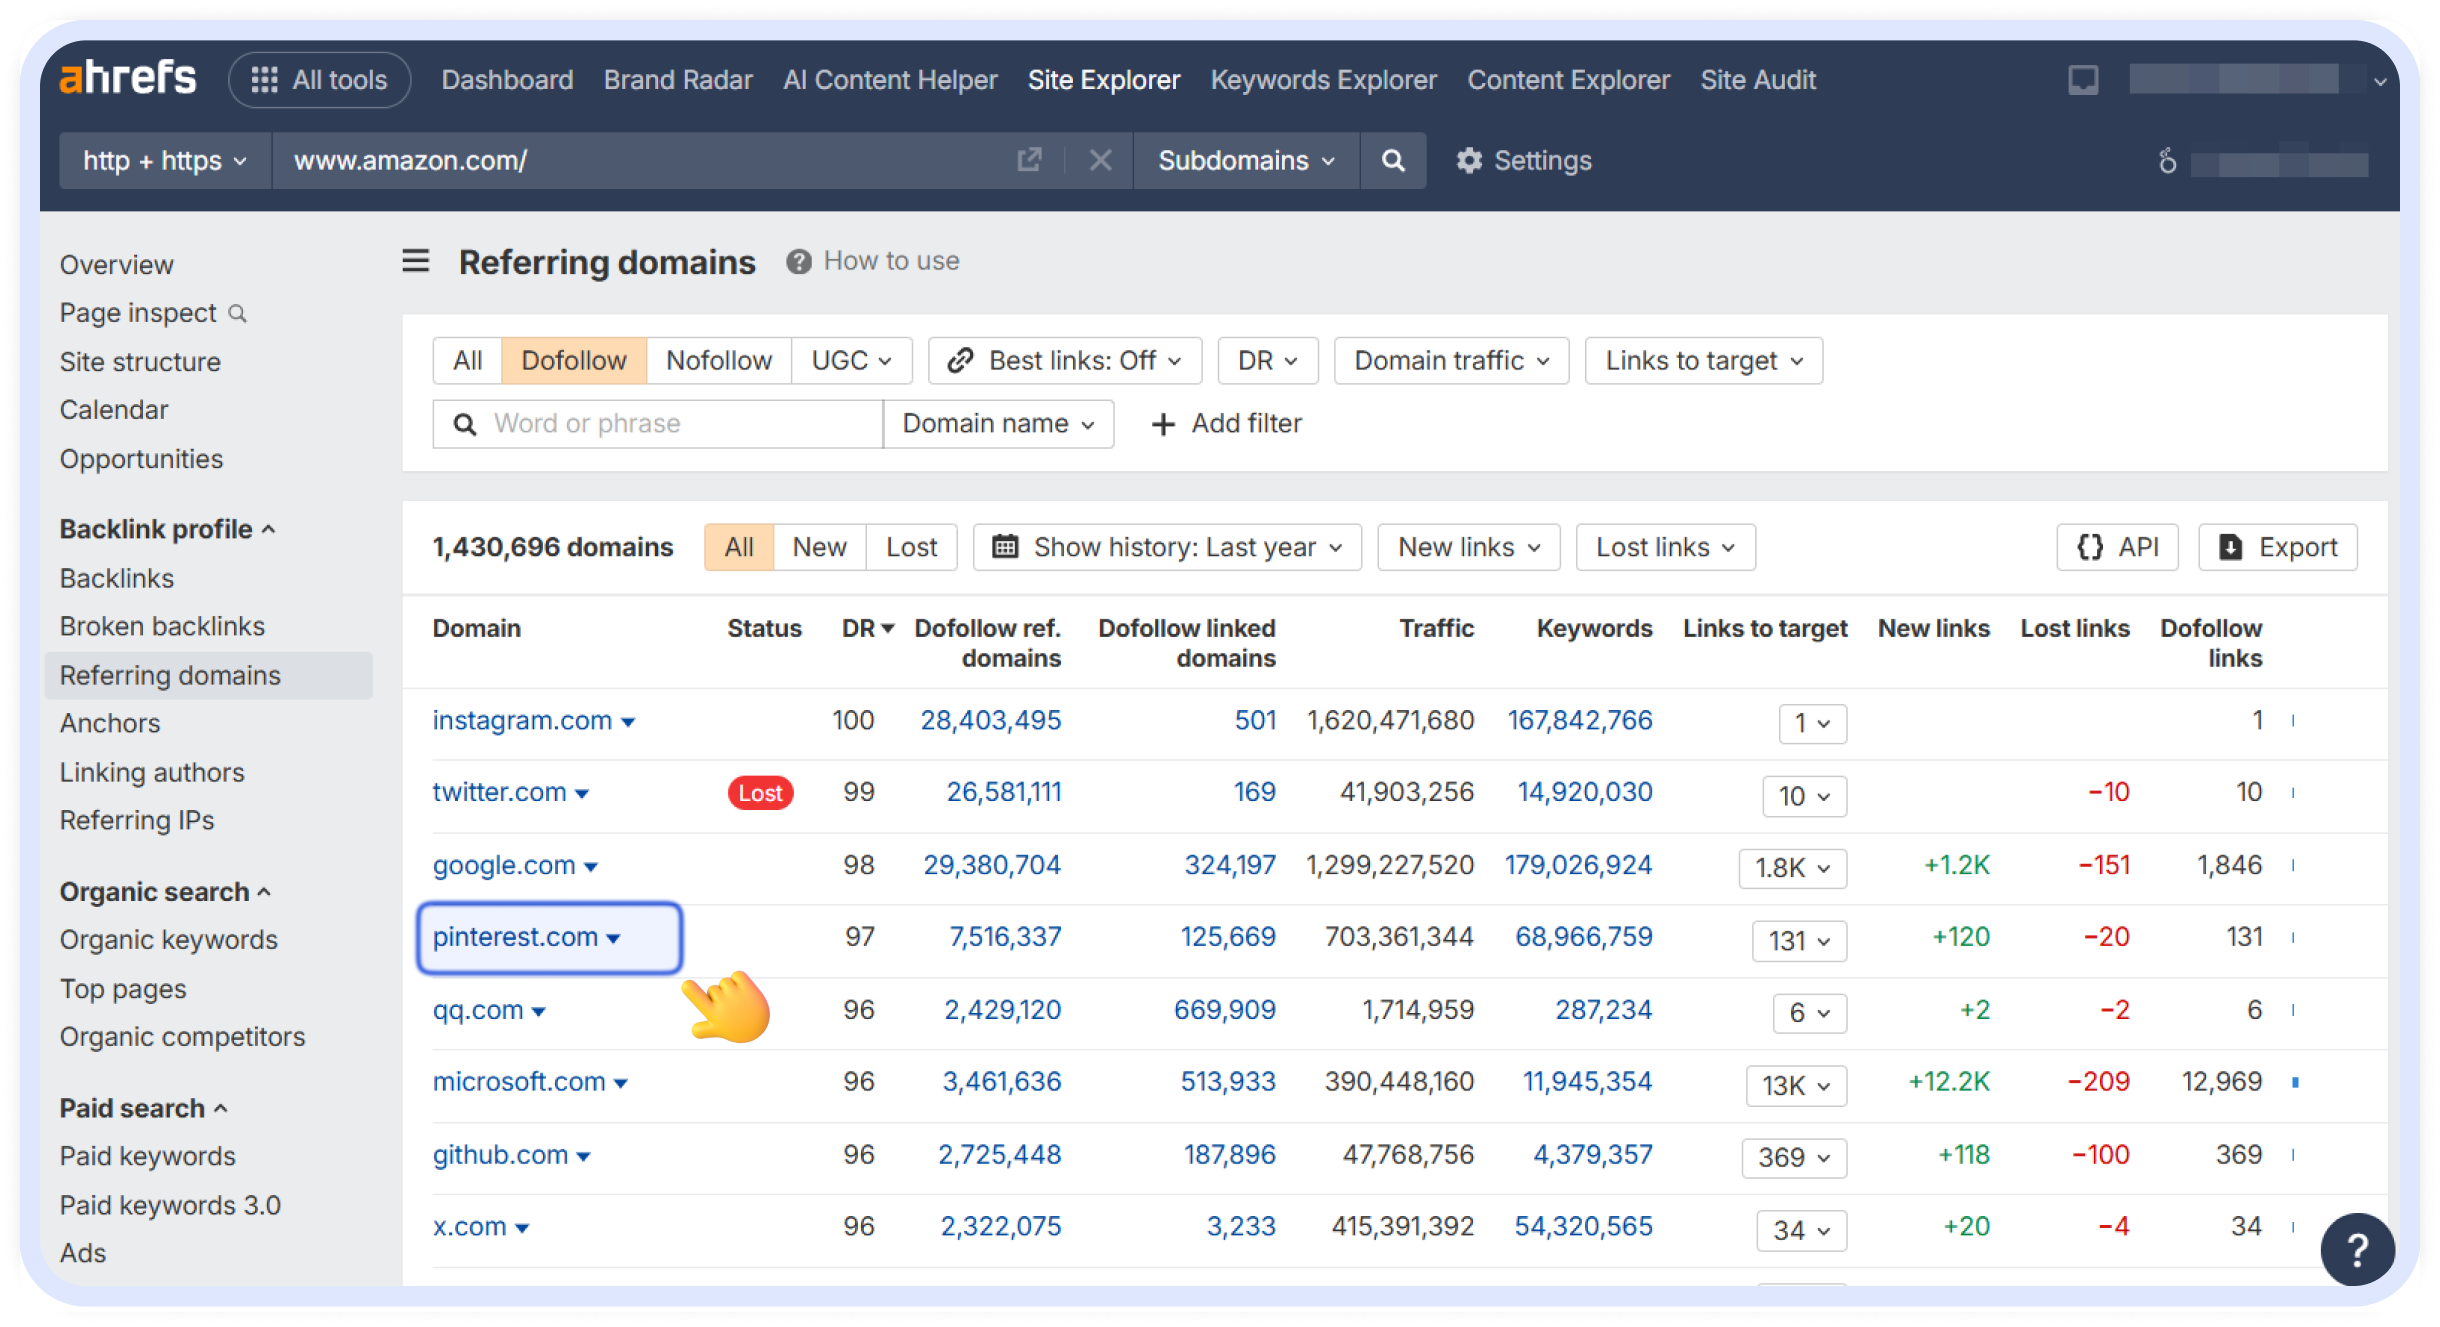Viewport: 2440px width, 1327px height.
Task: Open the target URL in a new tab
Action: 1029,160
